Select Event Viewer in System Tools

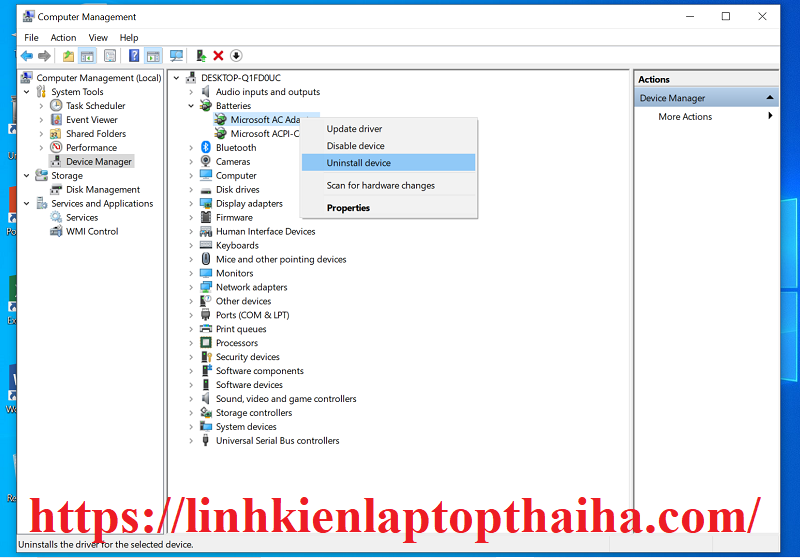click(91, 120)
